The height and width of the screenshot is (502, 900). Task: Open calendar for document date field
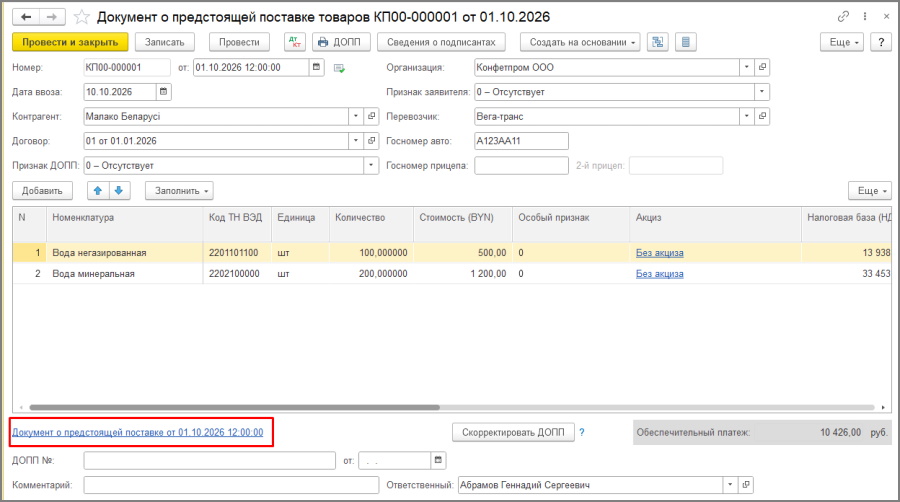click(x=316, y=67)
